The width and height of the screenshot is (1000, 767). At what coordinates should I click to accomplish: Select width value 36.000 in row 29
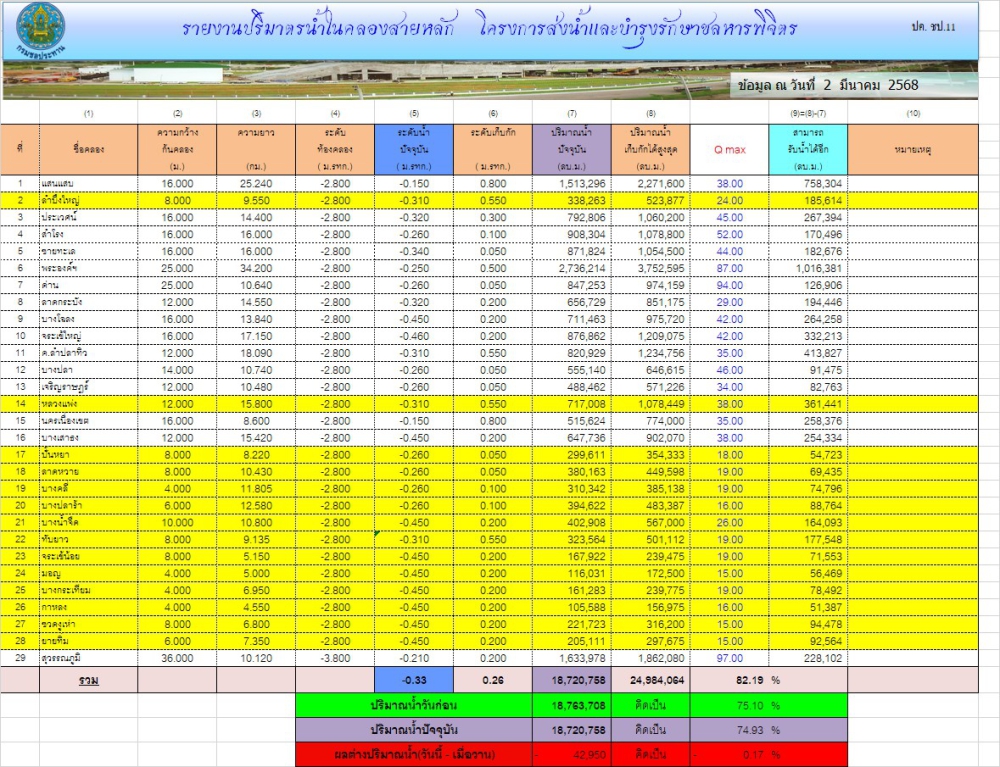tap(177, 658)
